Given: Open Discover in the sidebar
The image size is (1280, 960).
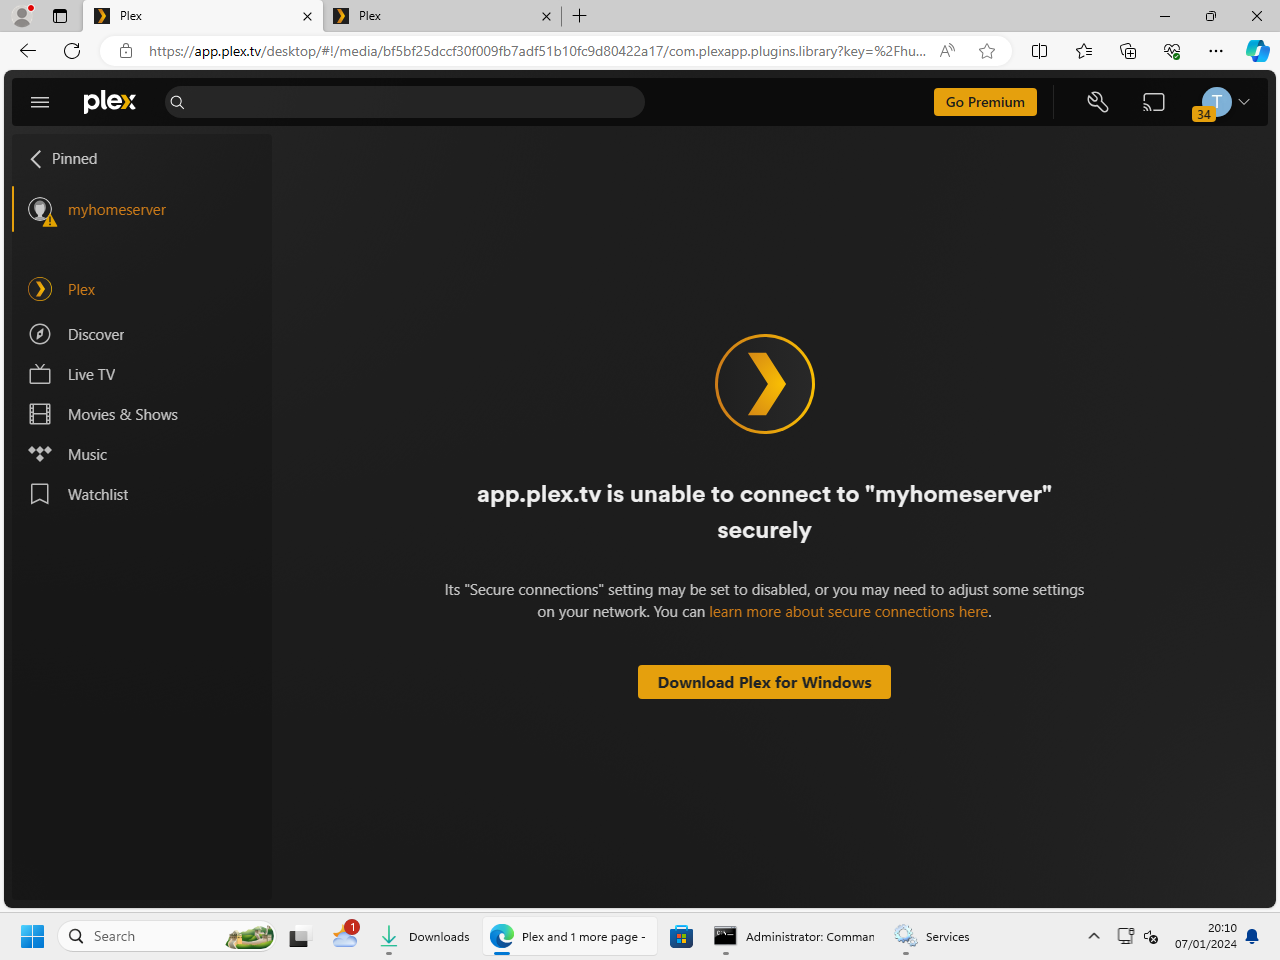Looking at the screenshot, I should (x=96, y=335).
